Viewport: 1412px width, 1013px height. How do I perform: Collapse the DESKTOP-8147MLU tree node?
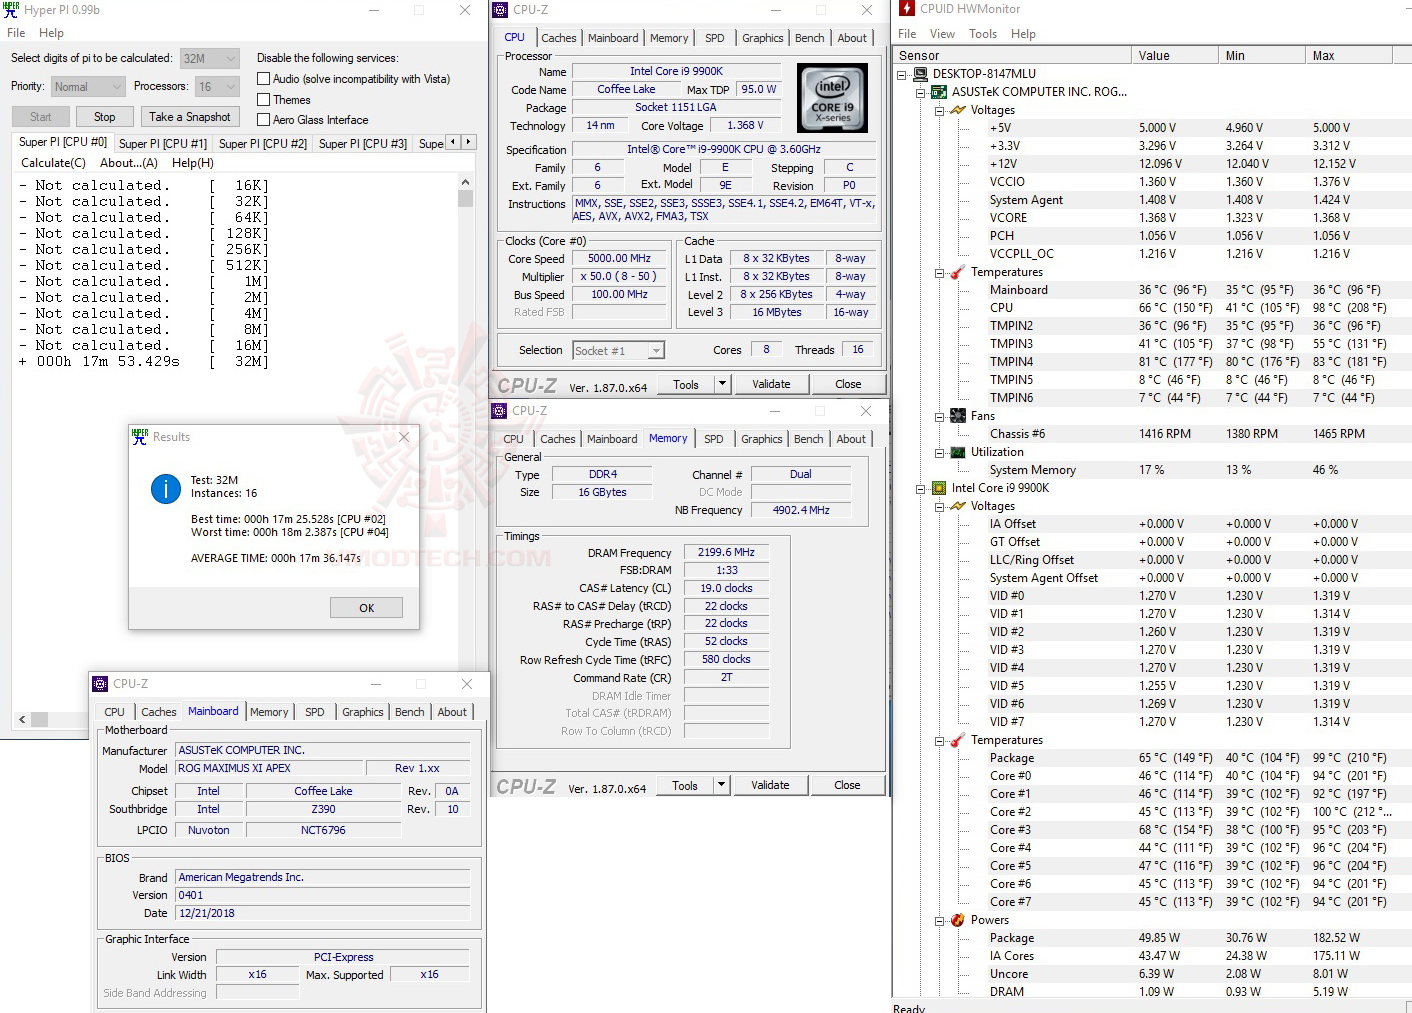[x=902, y=74]
